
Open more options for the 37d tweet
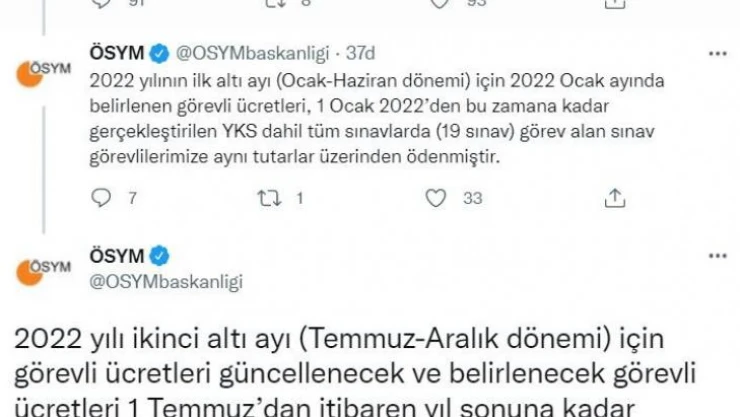tap(718, 54)
